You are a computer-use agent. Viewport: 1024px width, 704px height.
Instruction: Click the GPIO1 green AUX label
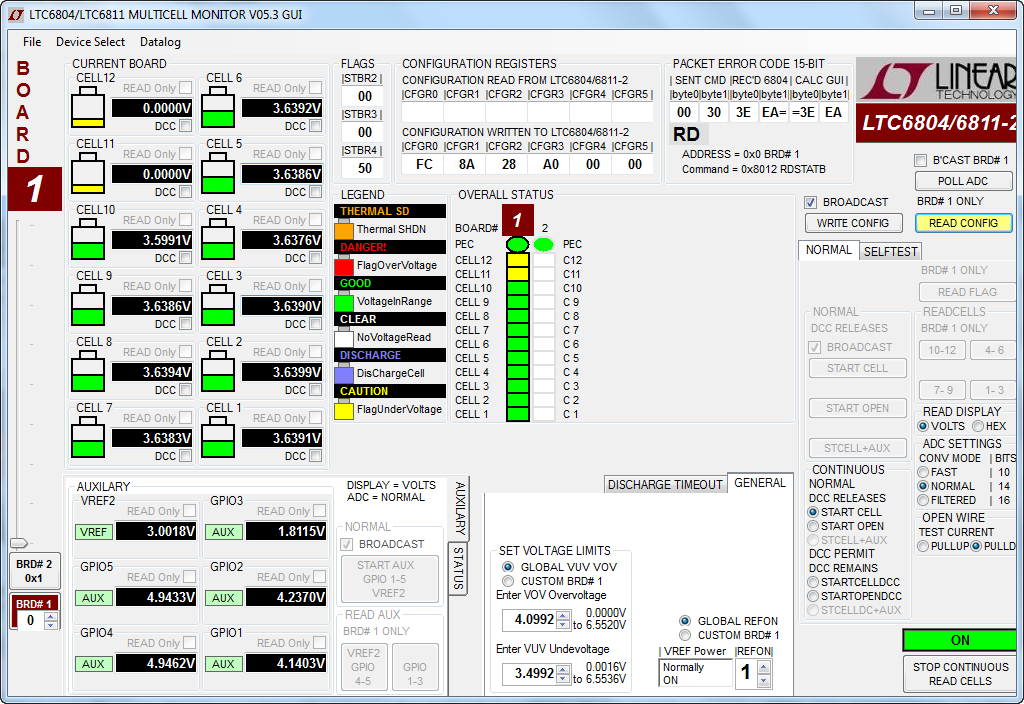pyautogui.click(x=223, y=664)
